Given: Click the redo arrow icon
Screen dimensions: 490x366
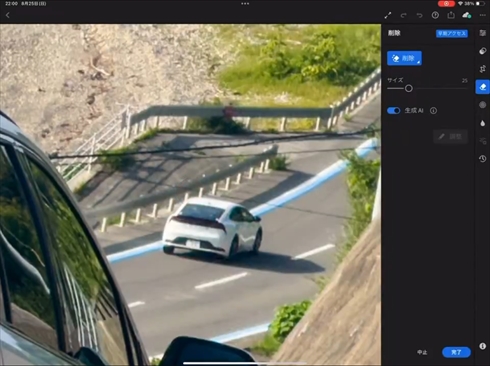Looking at the screenshot, I should [403, 15].
